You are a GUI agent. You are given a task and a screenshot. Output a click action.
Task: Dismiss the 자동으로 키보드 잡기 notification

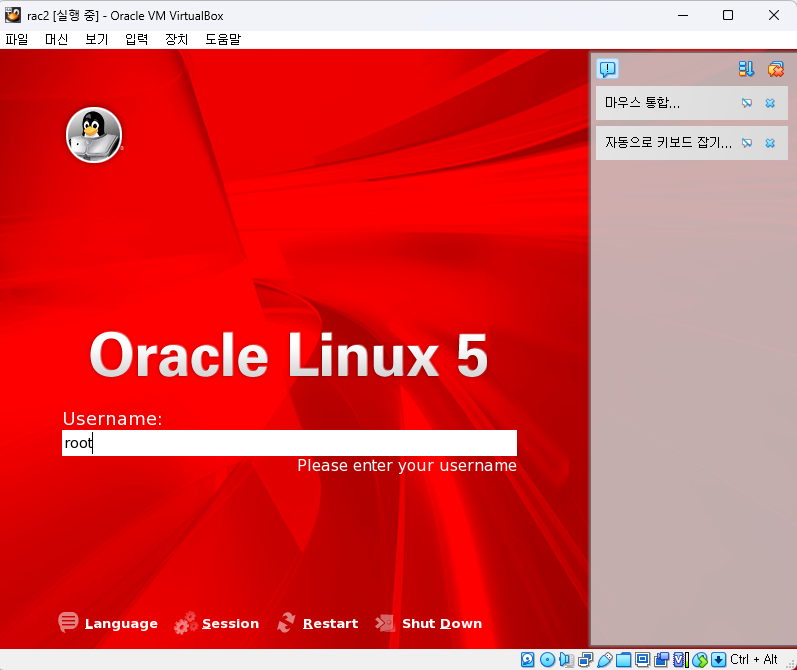pyautogui.click(x=770, y=143)
